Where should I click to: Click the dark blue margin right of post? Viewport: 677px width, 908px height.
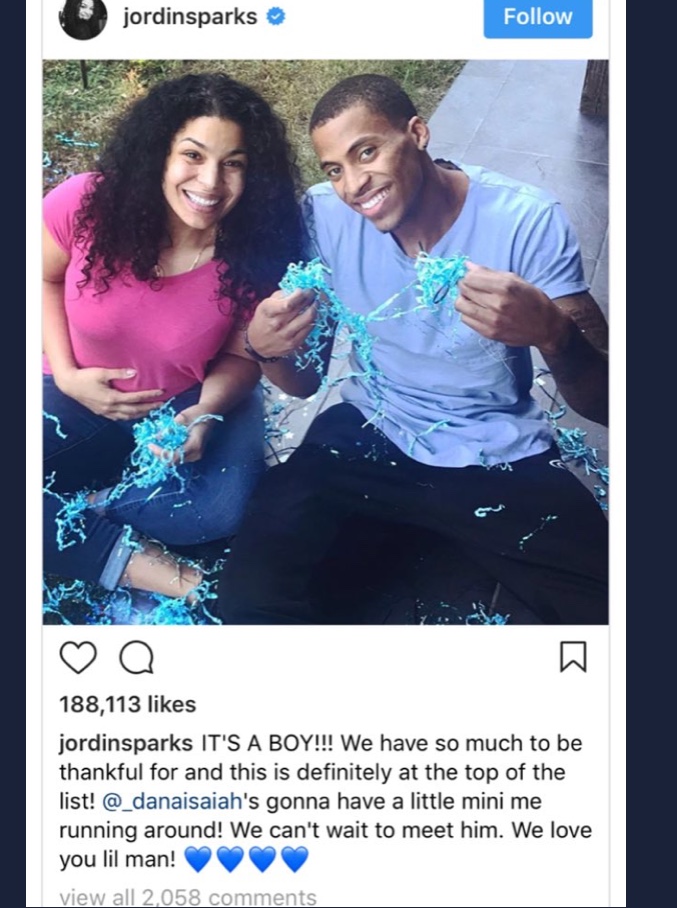point(652,454)
